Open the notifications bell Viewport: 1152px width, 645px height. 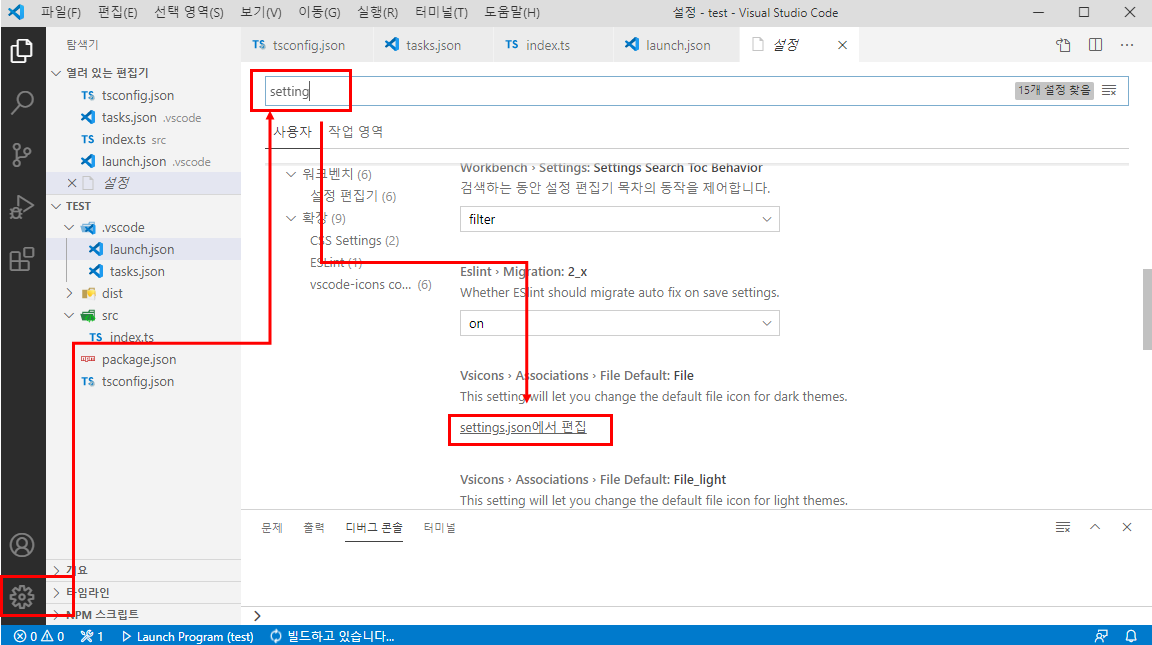[1131, 636]
